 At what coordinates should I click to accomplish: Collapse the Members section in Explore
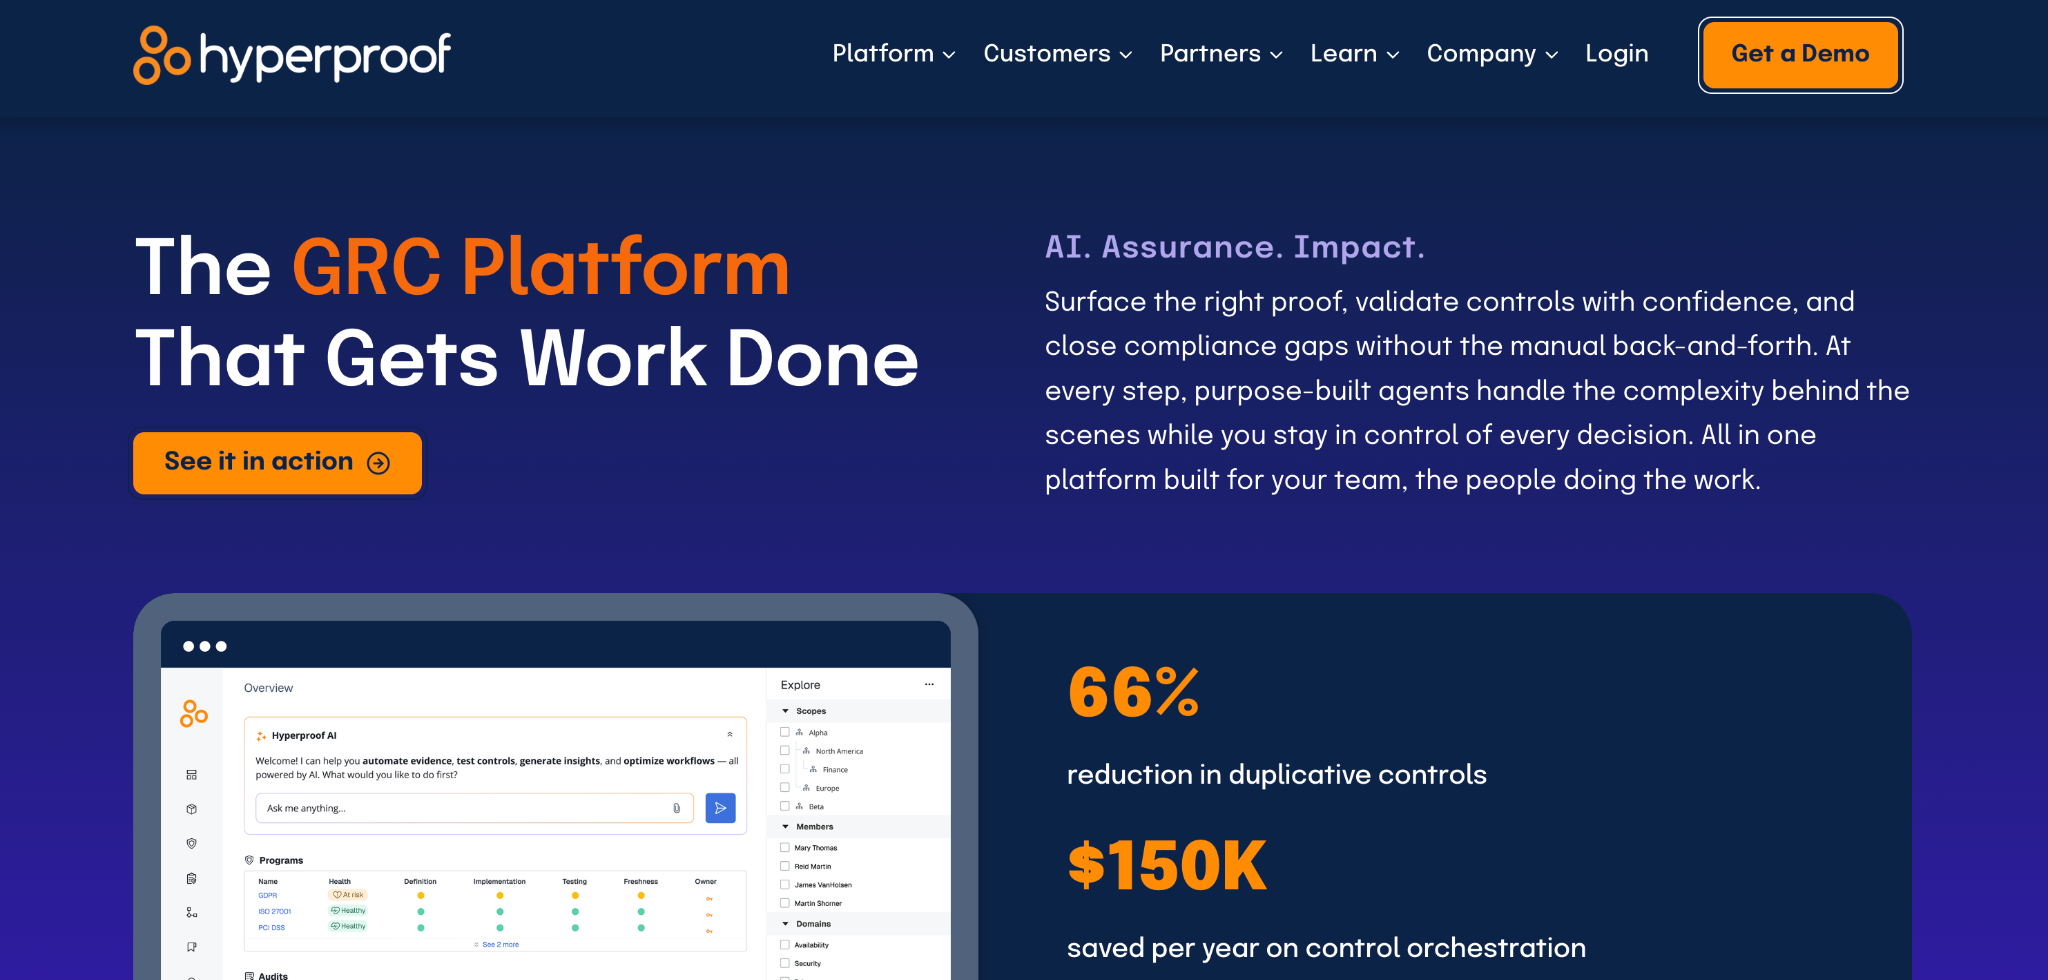tap(785, 827)
